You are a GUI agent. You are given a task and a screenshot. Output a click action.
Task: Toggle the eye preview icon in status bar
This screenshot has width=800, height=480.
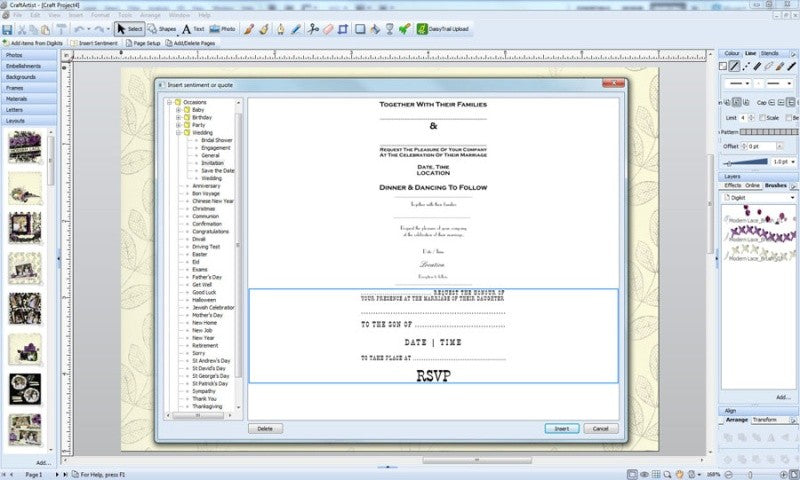point(644,474)
